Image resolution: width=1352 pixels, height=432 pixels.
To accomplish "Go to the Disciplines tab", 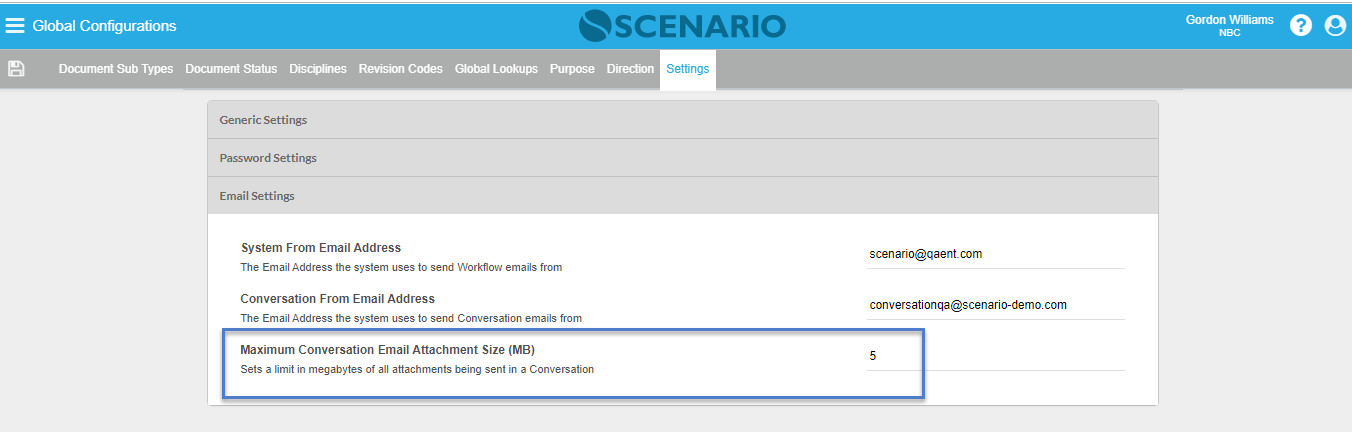I will click(318, 69).
